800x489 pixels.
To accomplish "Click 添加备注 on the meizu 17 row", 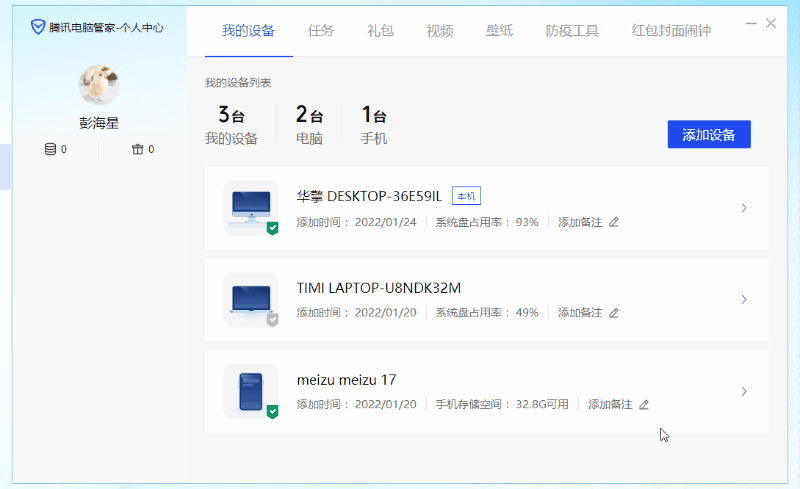I will 610,405.
